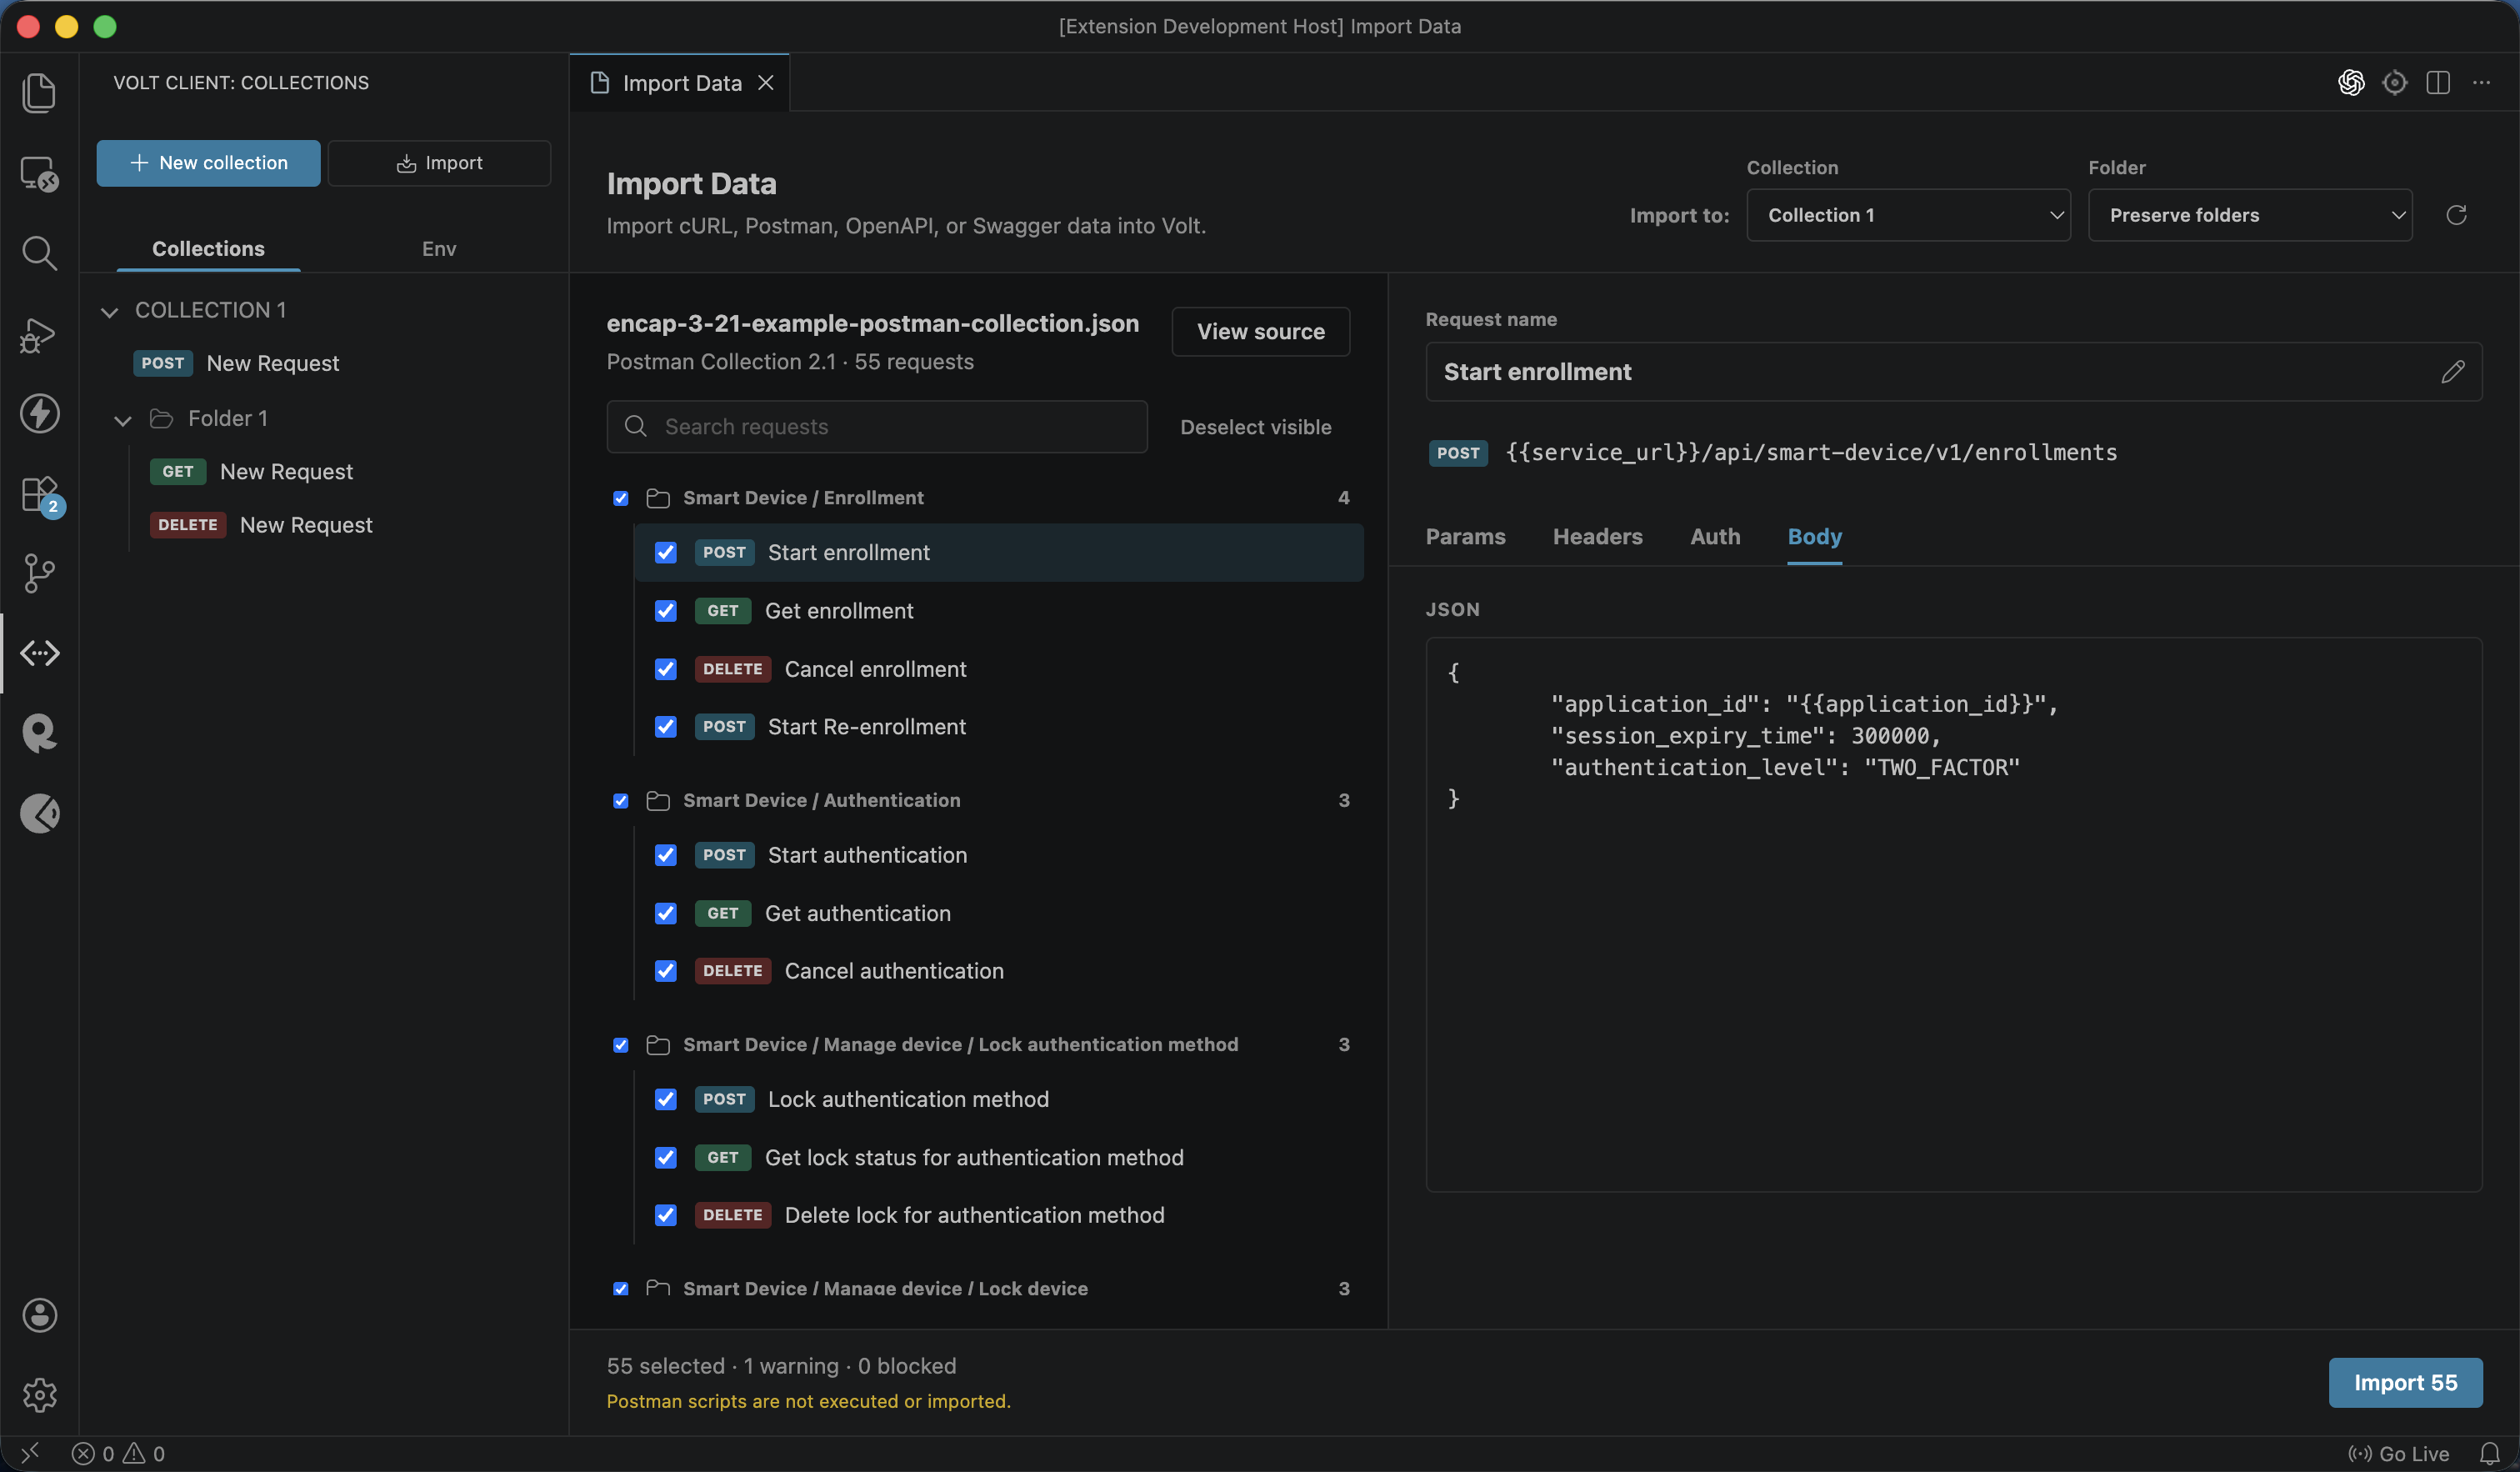Select the Body tab

tap(1814, 536)
